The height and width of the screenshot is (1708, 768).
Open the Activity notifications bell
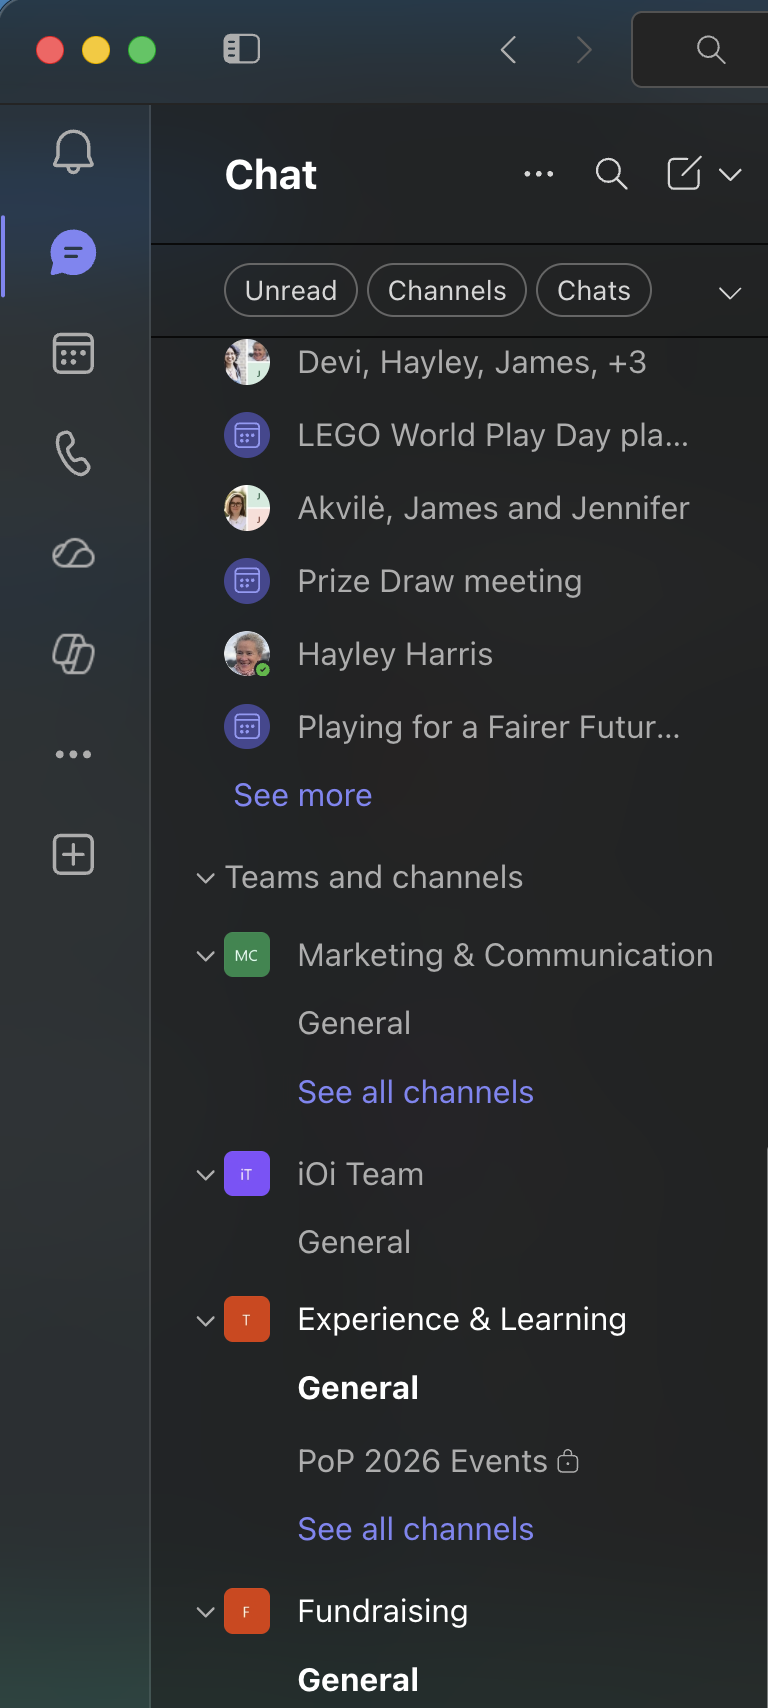(73, 152)
